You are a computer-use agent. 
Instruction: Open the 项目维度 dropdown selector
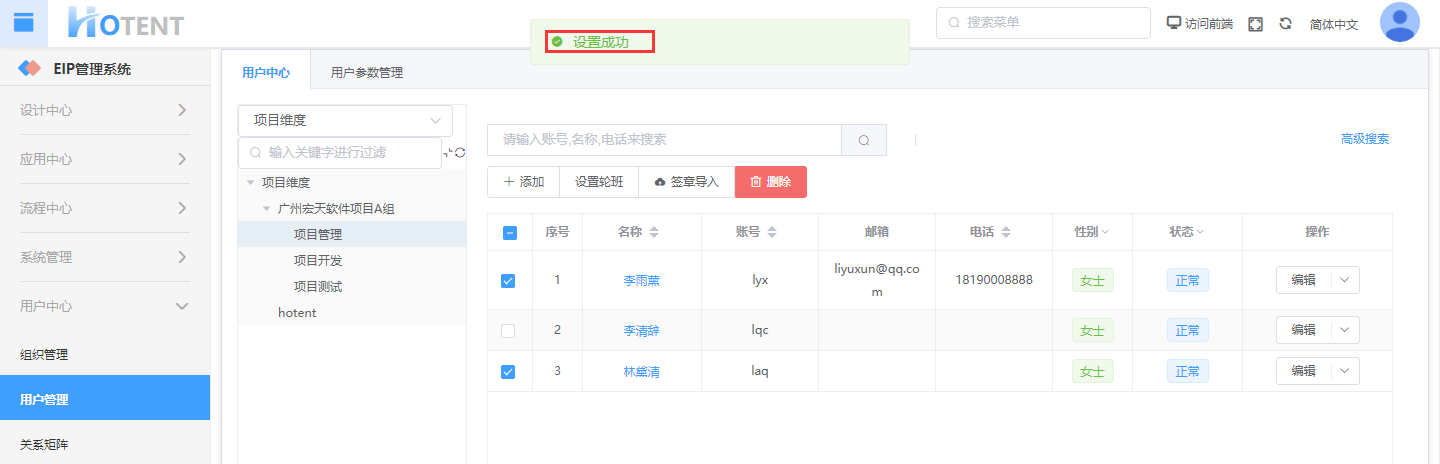345,121
